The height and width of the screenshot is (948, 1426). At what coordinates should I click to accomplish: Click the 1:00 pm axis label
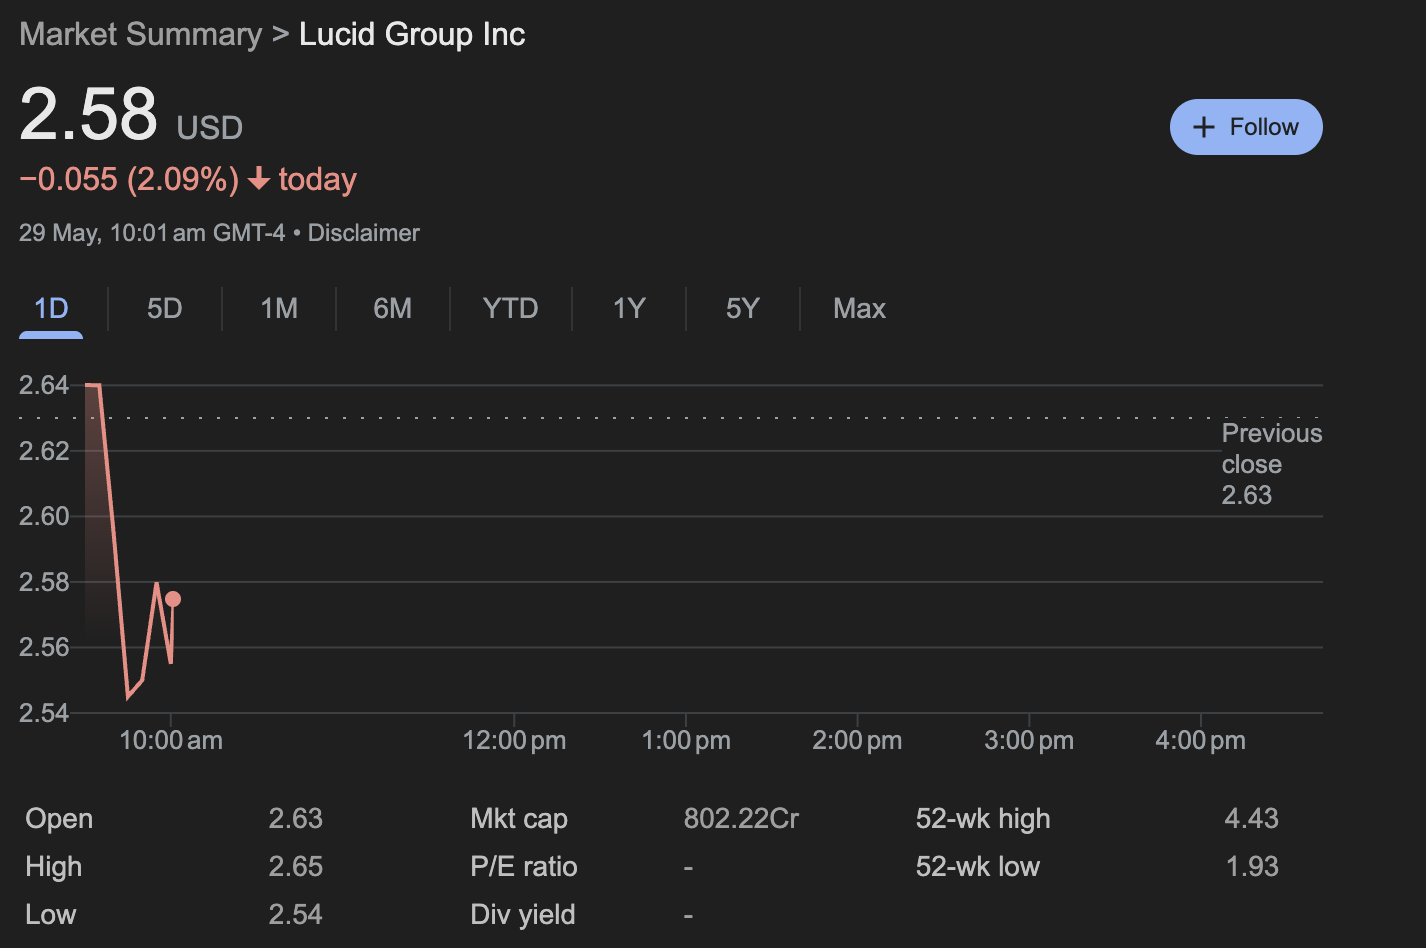coord(686,741)
